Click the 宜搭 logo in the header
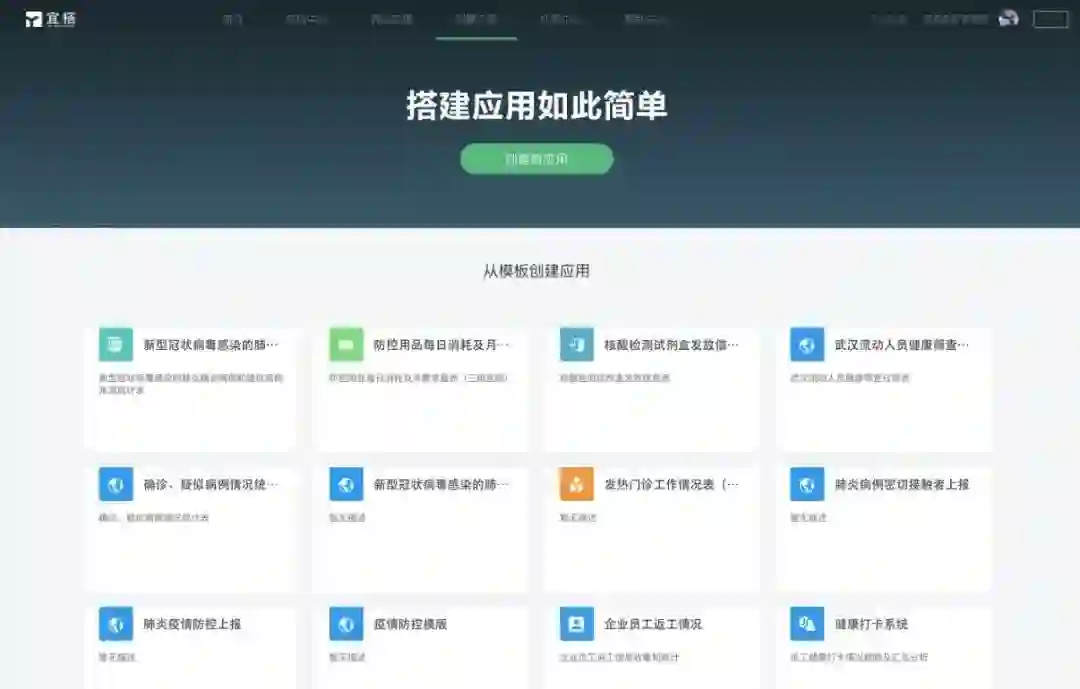The image size is (1080, 689). [50, 19]
